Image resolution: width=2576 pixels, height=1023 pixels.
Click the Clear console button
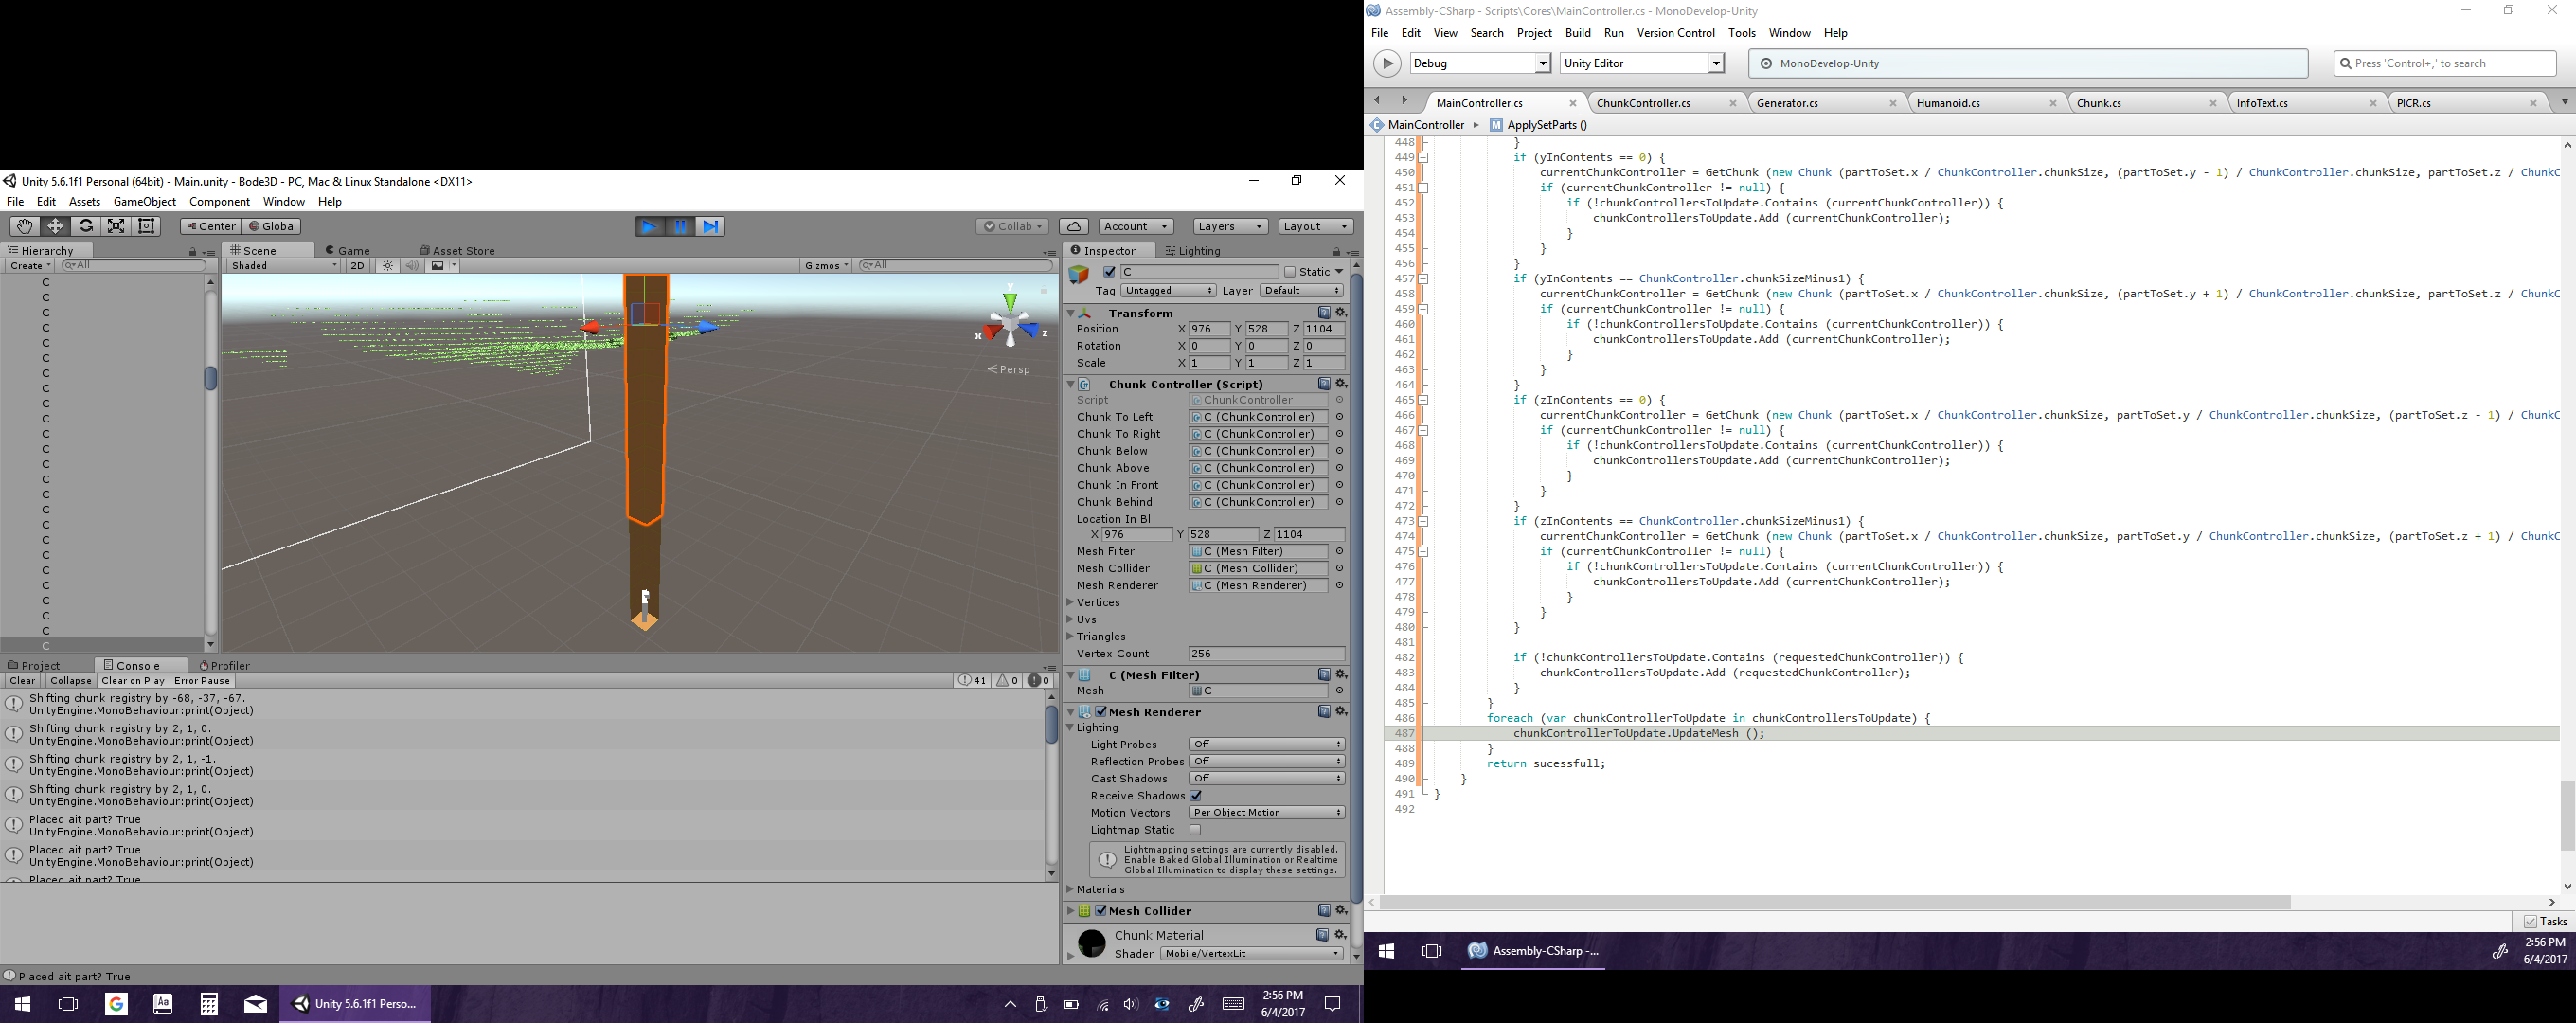pyautogui.click(x=23, y=681)
